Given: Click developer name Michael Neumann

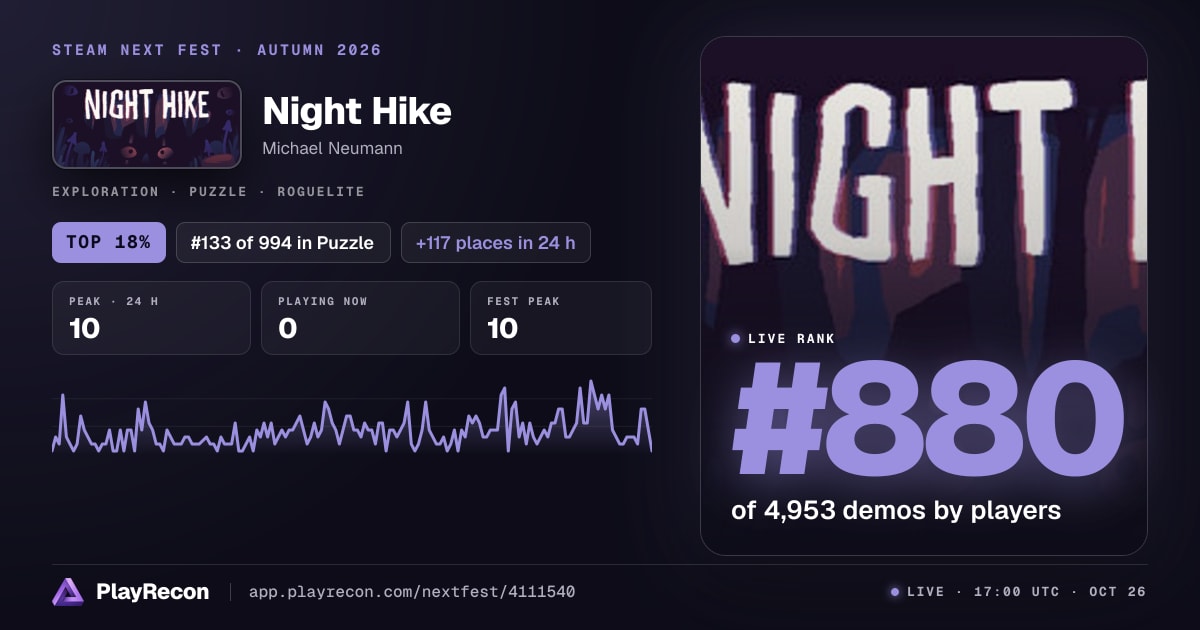Looking at the screenshot, I should click(333, 148).
